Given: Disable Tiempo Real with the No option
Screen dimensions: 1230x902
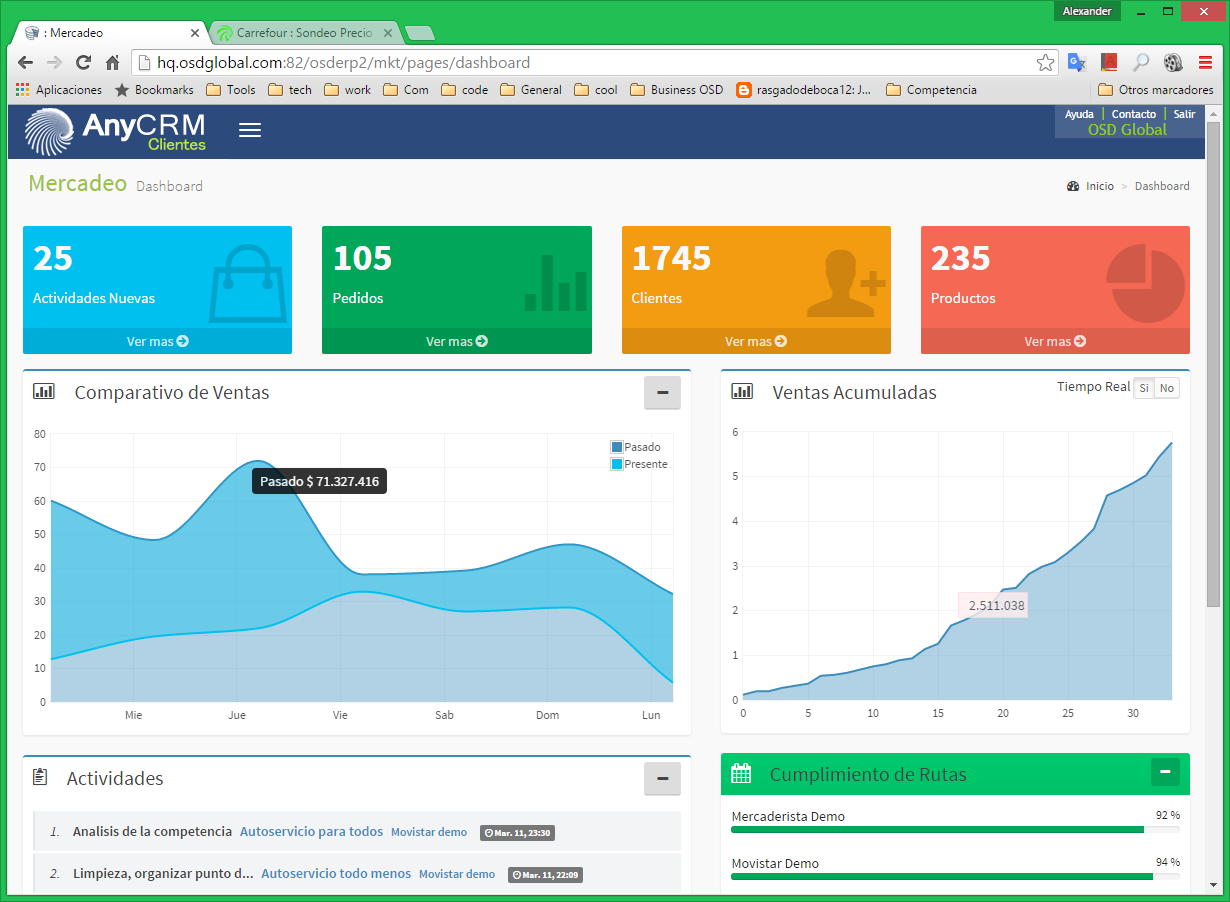Looking at the screenshot, I should tap(1167, 388).
